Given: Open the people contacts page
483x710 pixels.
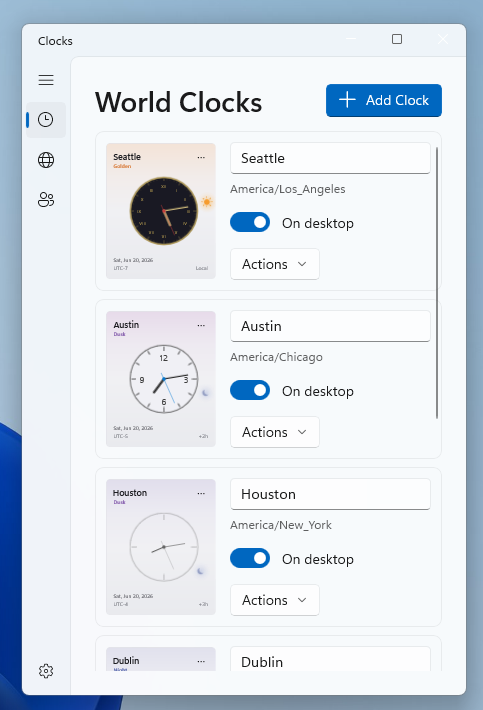Looking at the screenshot, I should (x=46, y=199).
